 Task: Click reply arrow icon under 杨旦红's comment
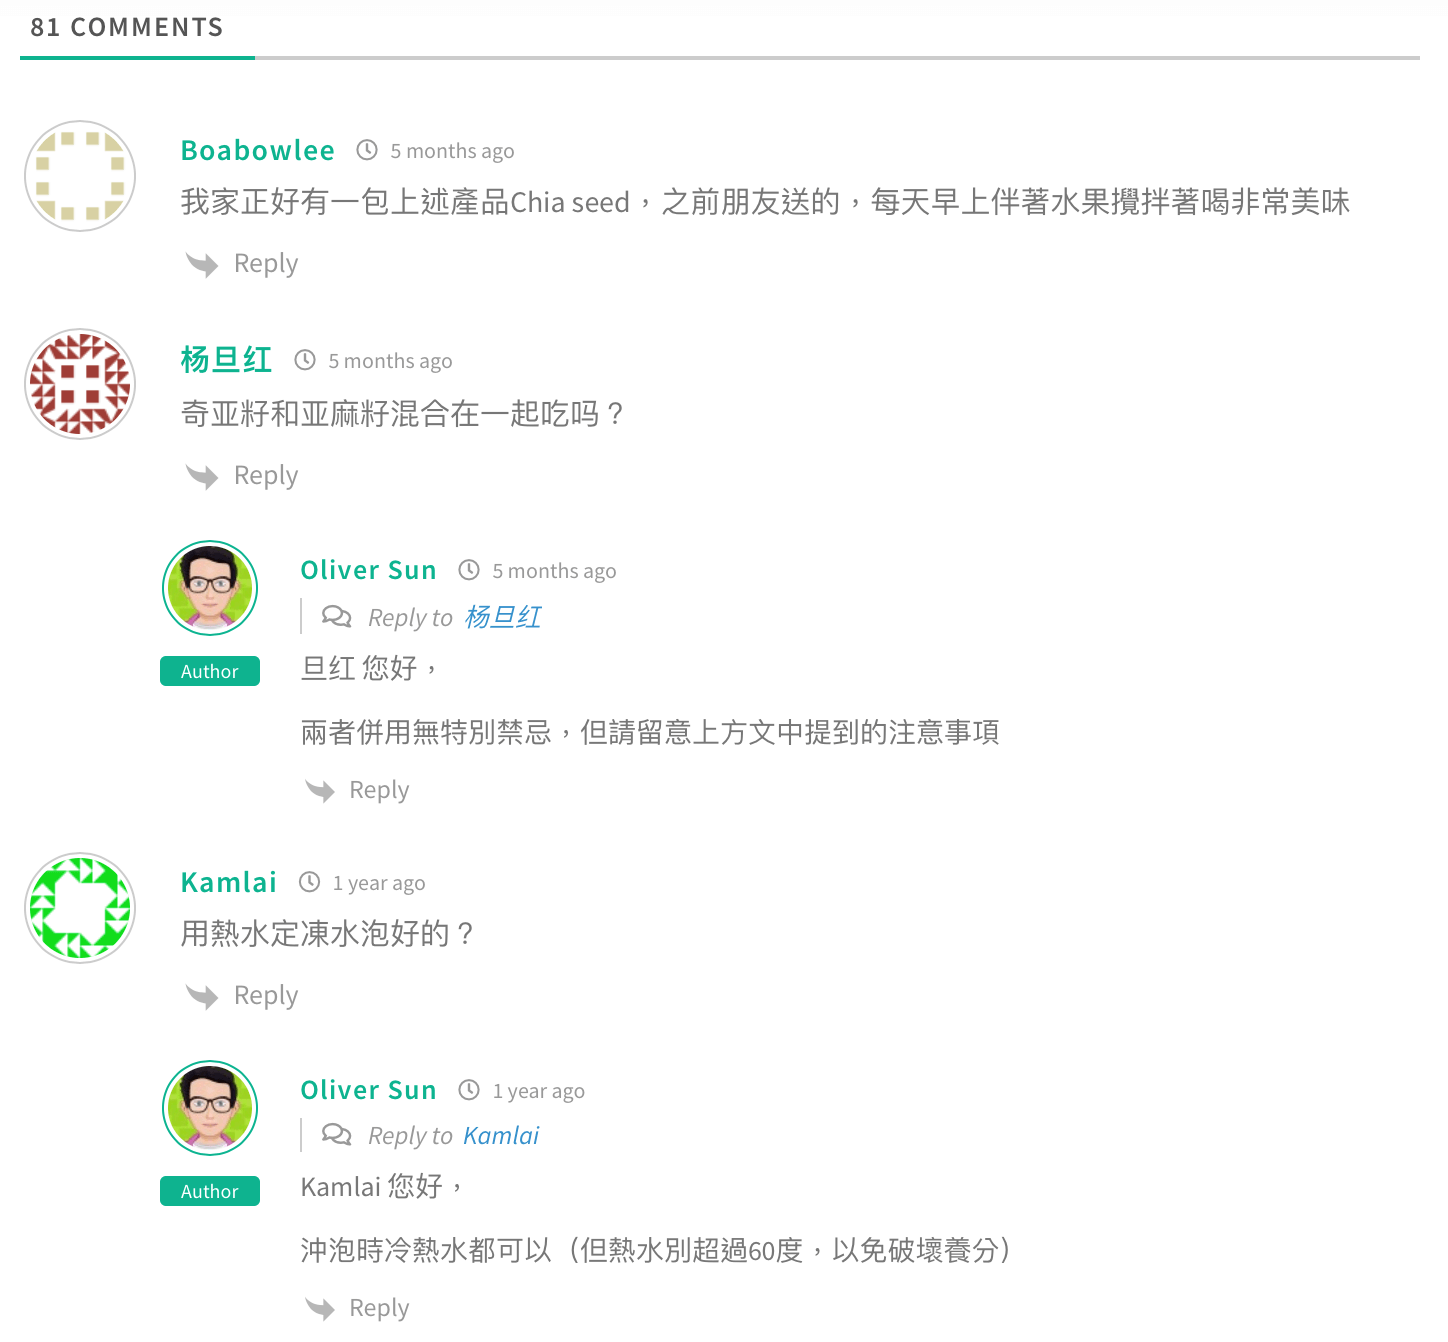coord(202,476)
